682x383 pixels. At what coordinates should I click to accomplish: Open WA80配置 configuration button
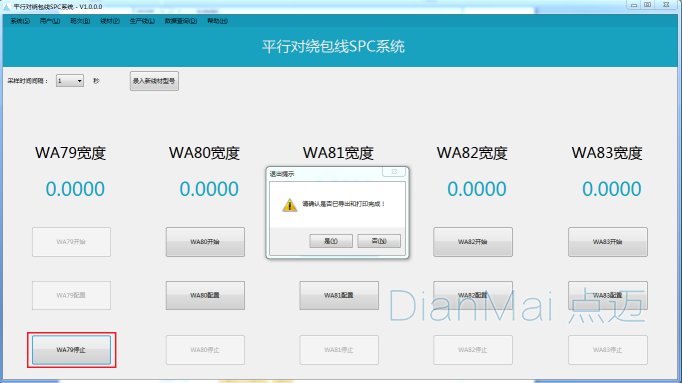(205, 295)
